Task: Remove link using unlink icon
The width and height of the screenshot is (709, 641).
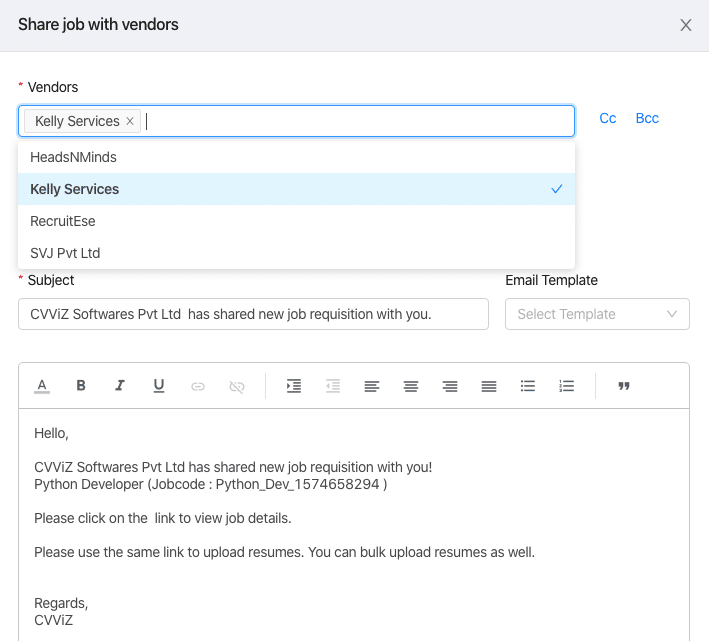Action: point(237,386)
